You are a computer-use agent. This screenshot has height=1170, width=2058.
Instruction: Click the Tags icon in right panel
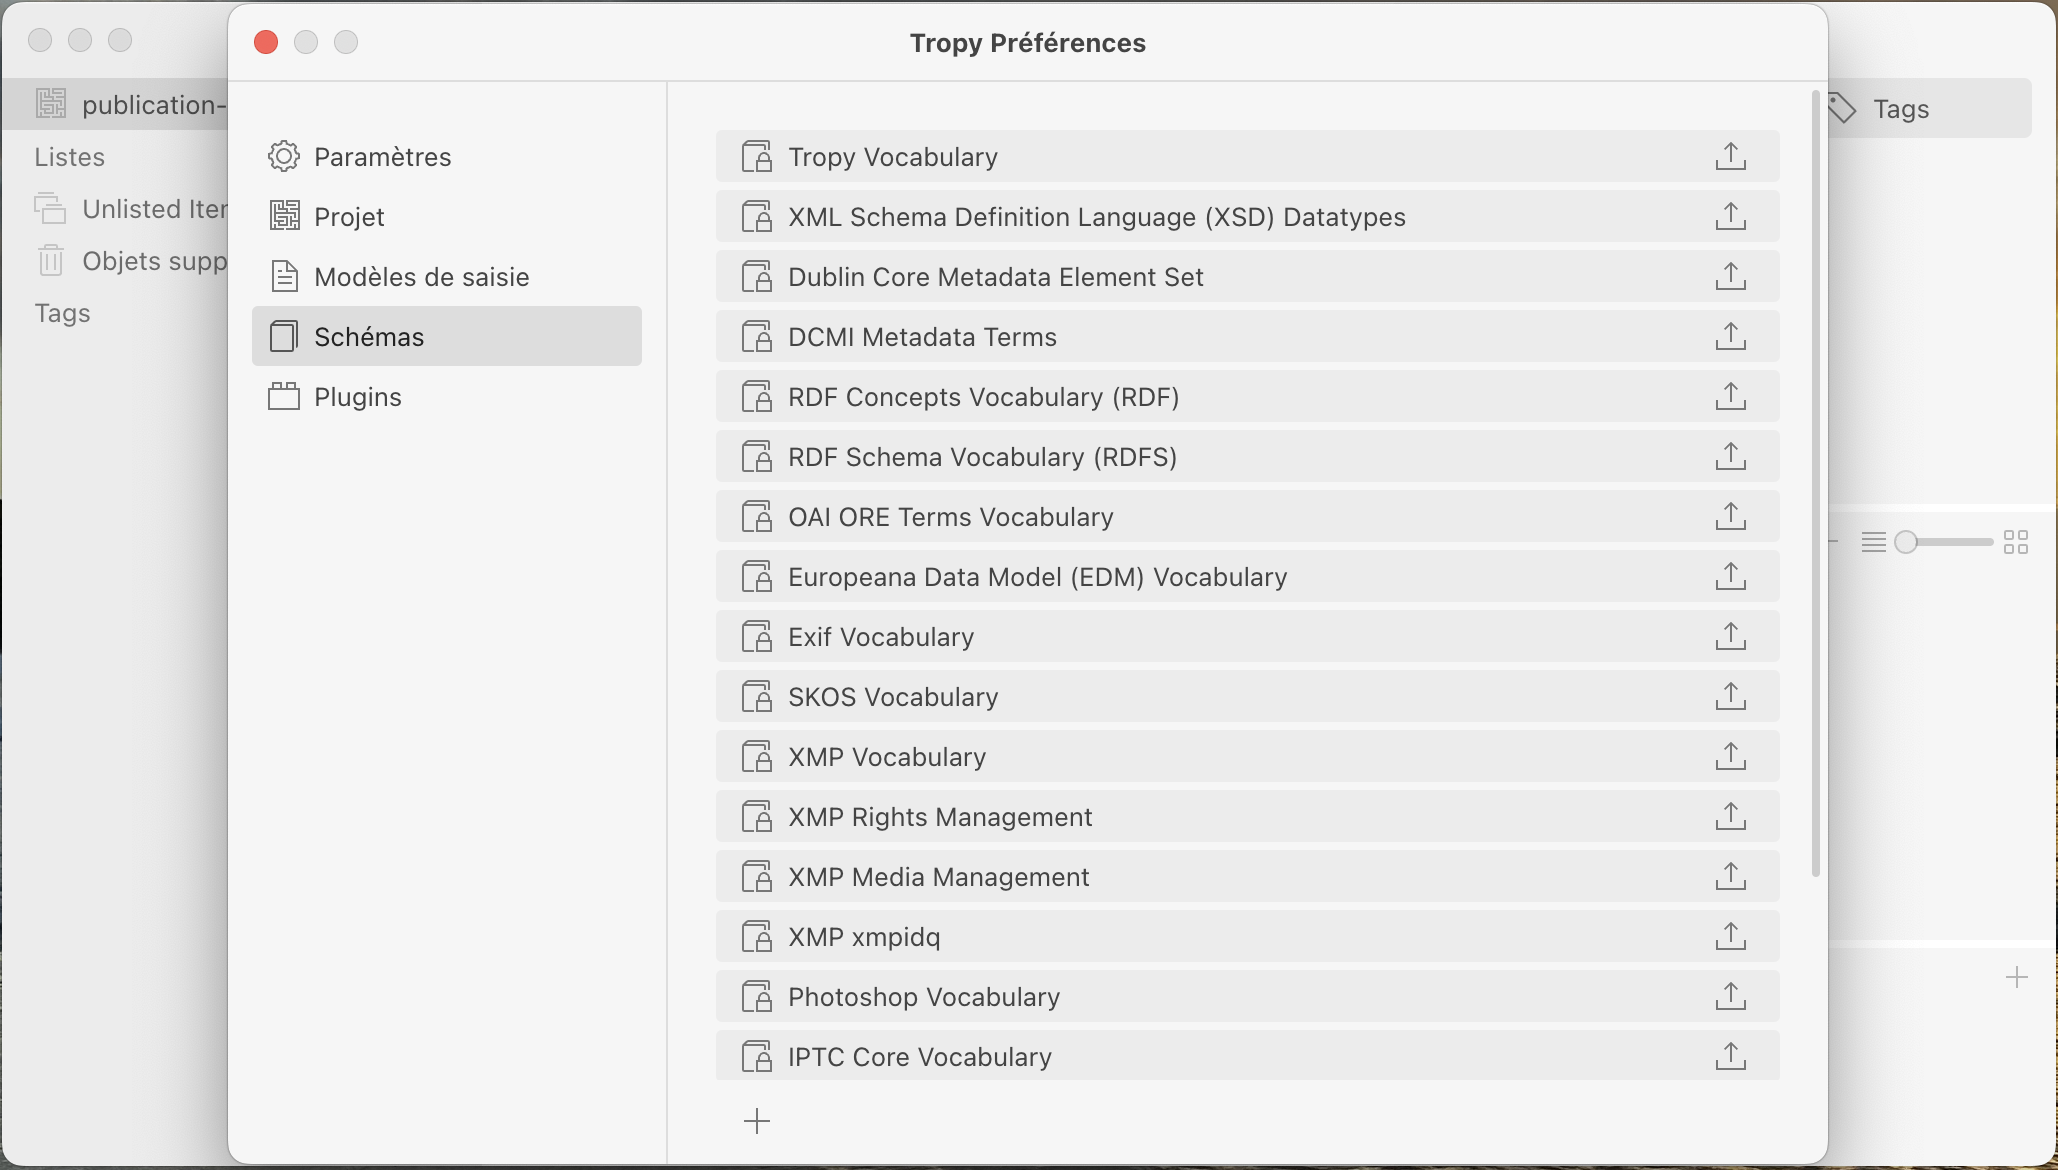point(1842,109)
